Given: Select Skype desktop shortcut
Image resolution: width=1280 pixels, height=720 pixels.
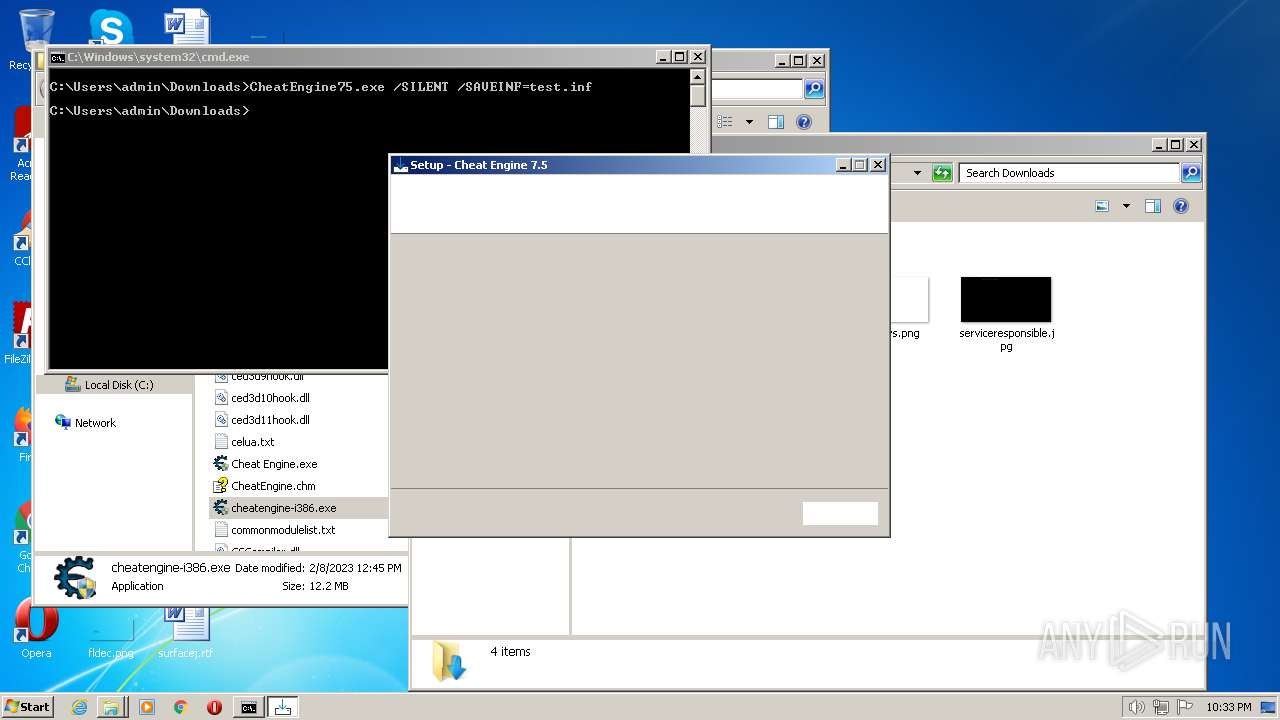Looking at the screenshot, I should point(110,27).
